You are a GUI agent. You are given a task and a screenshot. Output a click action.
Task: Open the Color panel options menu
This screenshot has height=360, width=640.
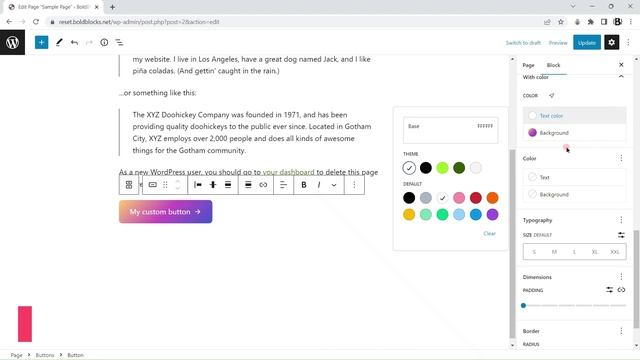tap(621, 158)
